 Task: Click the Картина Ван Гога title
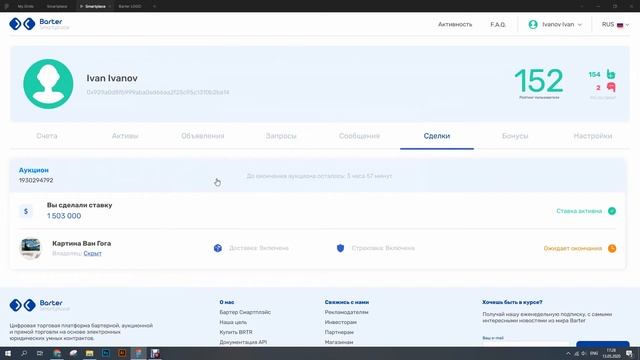coord(82,243)
